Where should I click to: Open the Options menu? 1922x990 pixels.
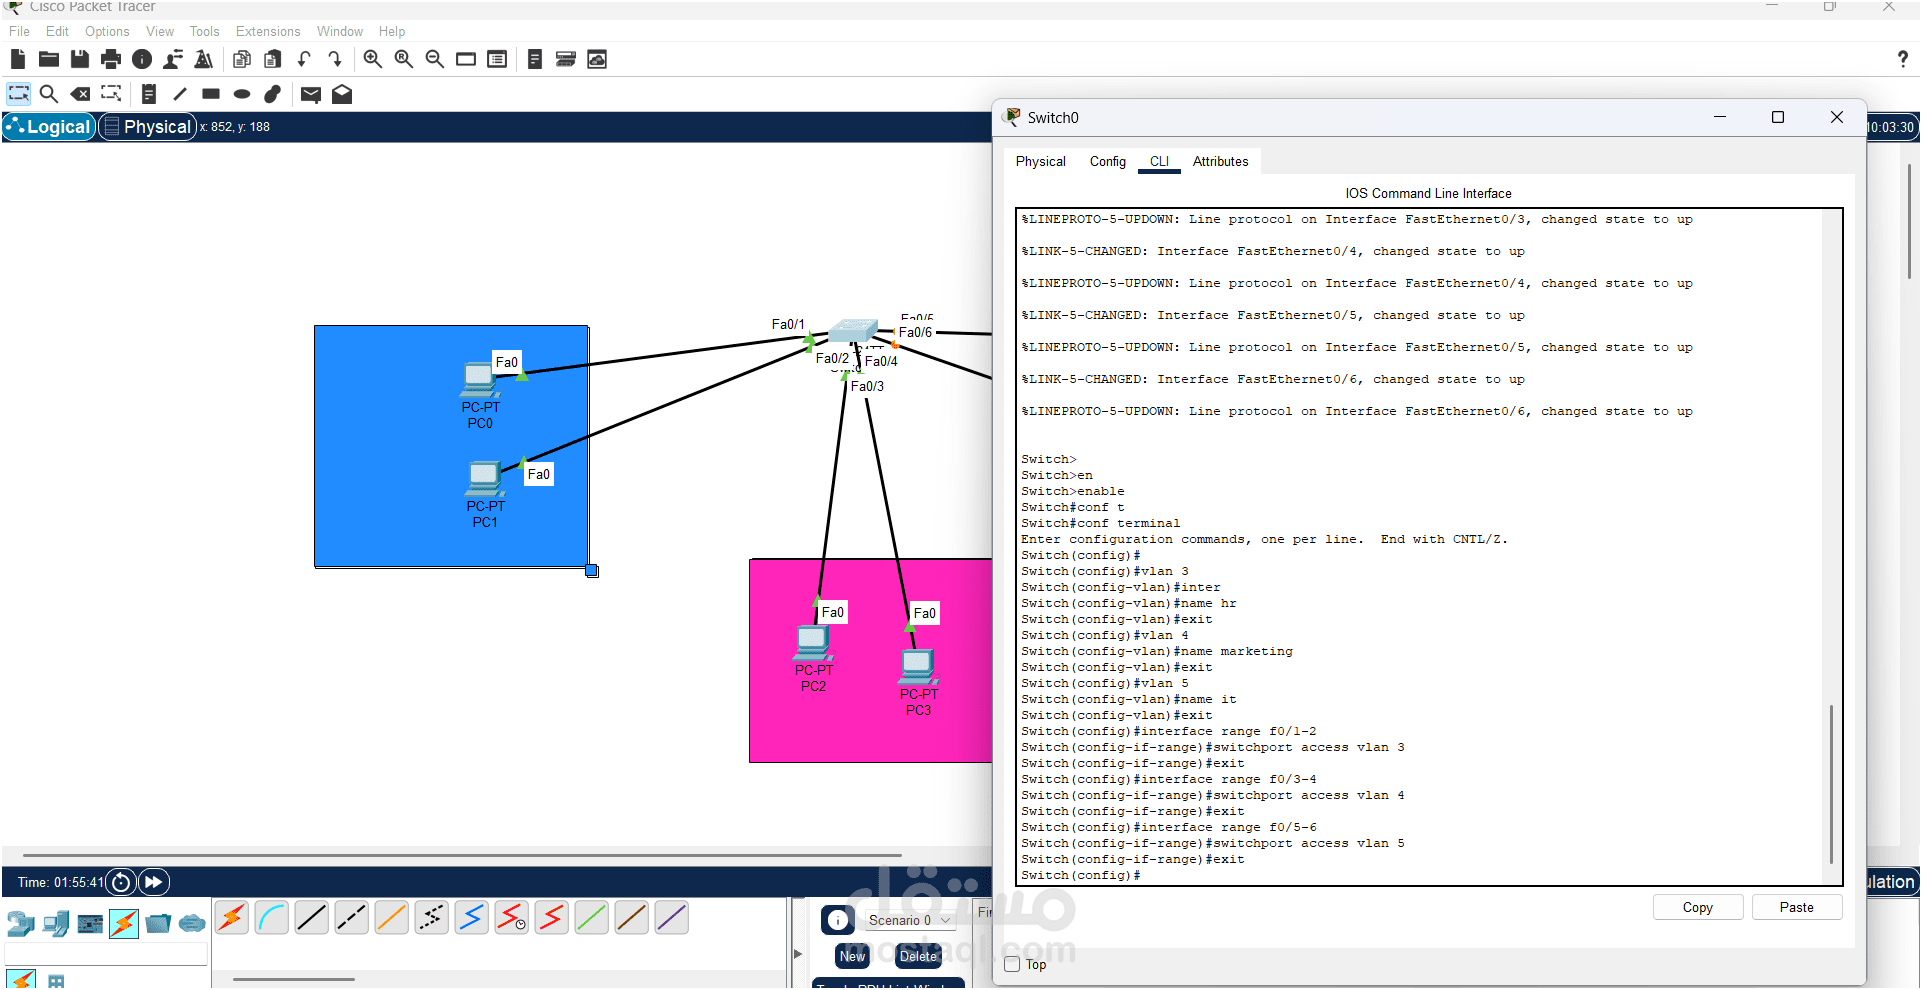[107, 32]
